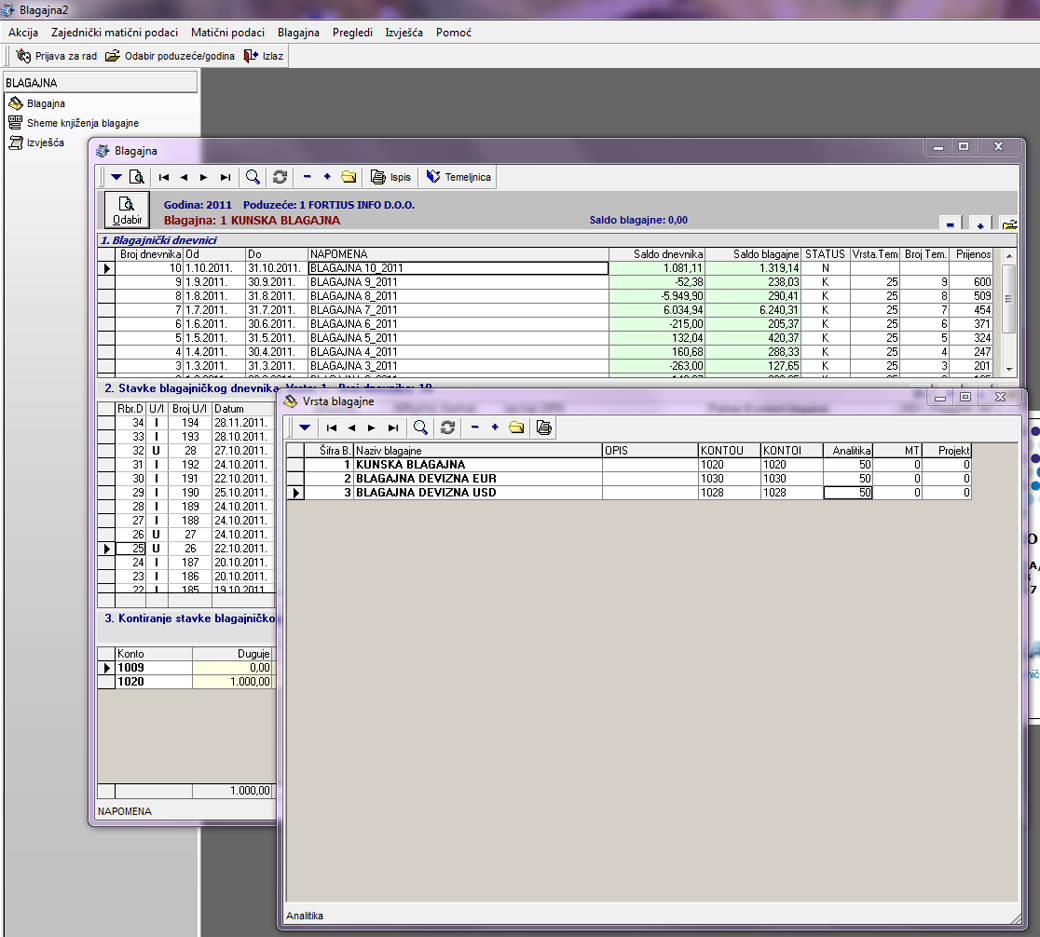Open the folder icon in Vrsta blagajne toolbar
This screenshot has width=1040, height=937.
click(x=517, y=428)
